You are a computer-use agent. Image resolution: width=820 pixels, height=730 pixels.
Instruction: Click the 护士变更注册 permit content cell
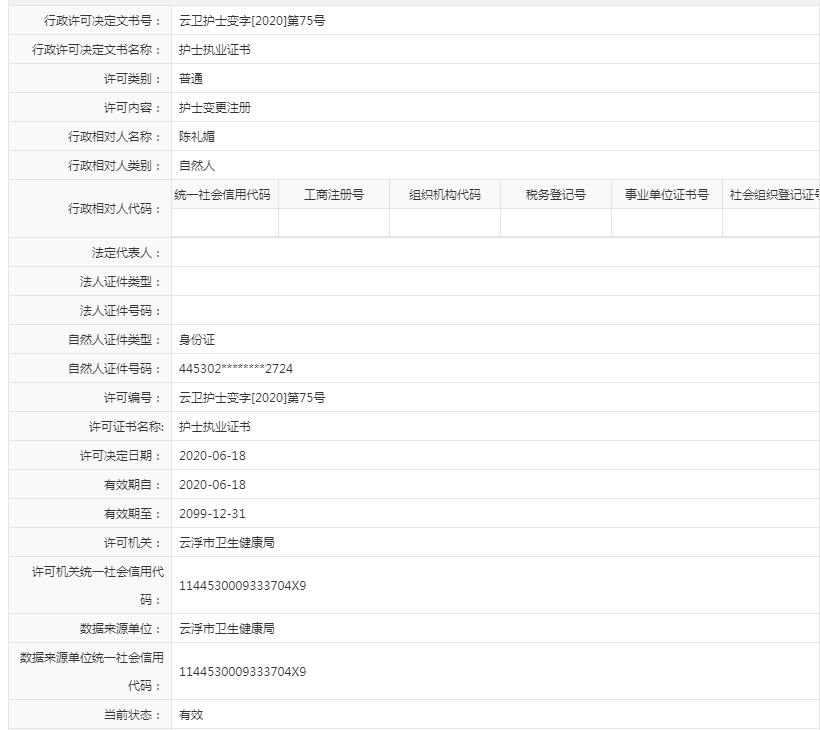218,107
